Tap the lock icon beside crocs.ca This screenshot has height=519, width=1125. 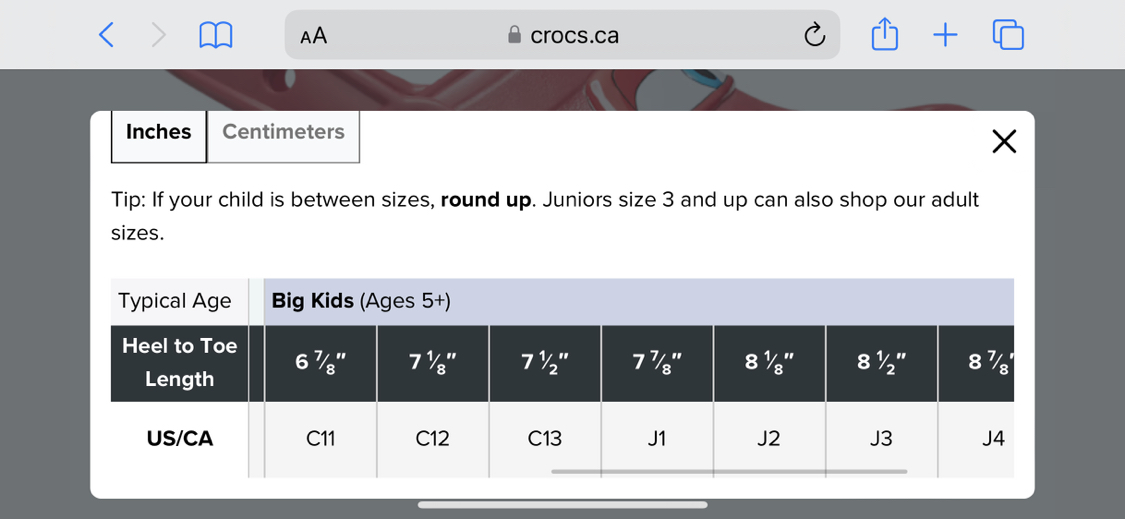pos(514,36)
